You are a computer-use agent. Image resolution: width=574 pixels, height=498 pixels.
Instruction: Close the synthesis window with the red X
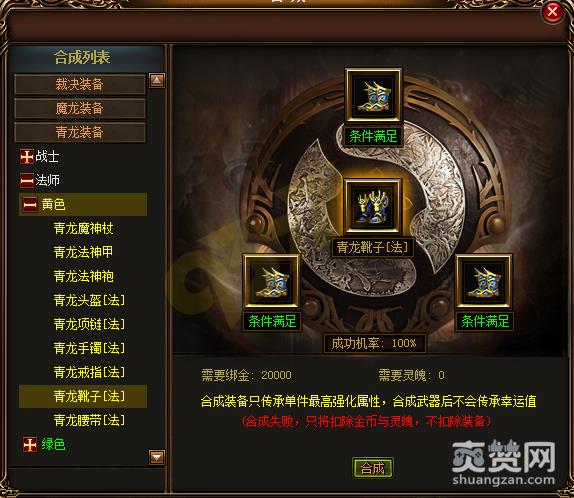[x=552, y=12]
